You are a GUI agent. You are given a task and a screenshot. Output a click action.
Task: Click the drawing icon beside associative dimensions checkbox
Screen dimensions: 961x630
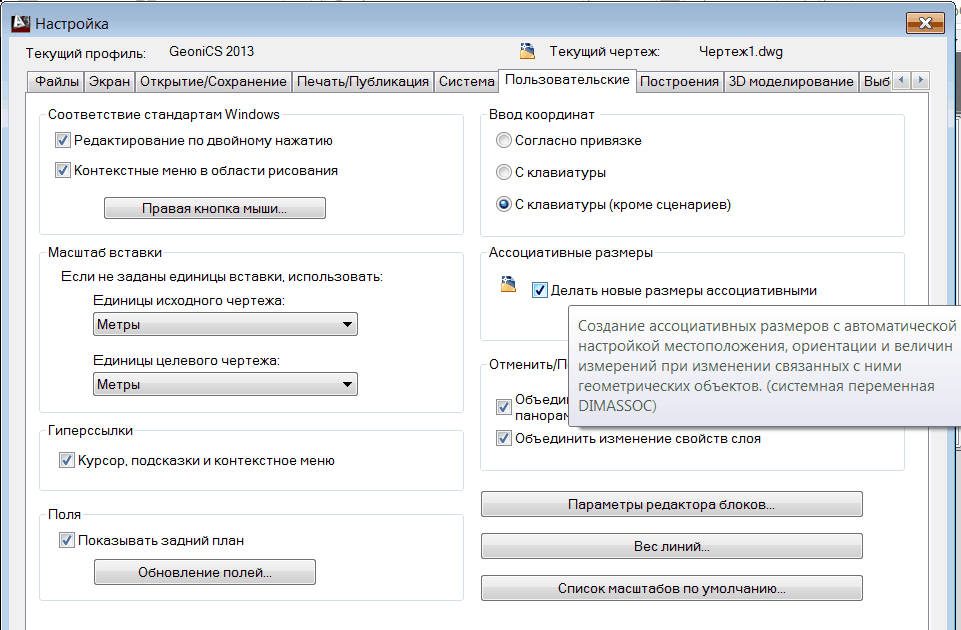[509, 286]
